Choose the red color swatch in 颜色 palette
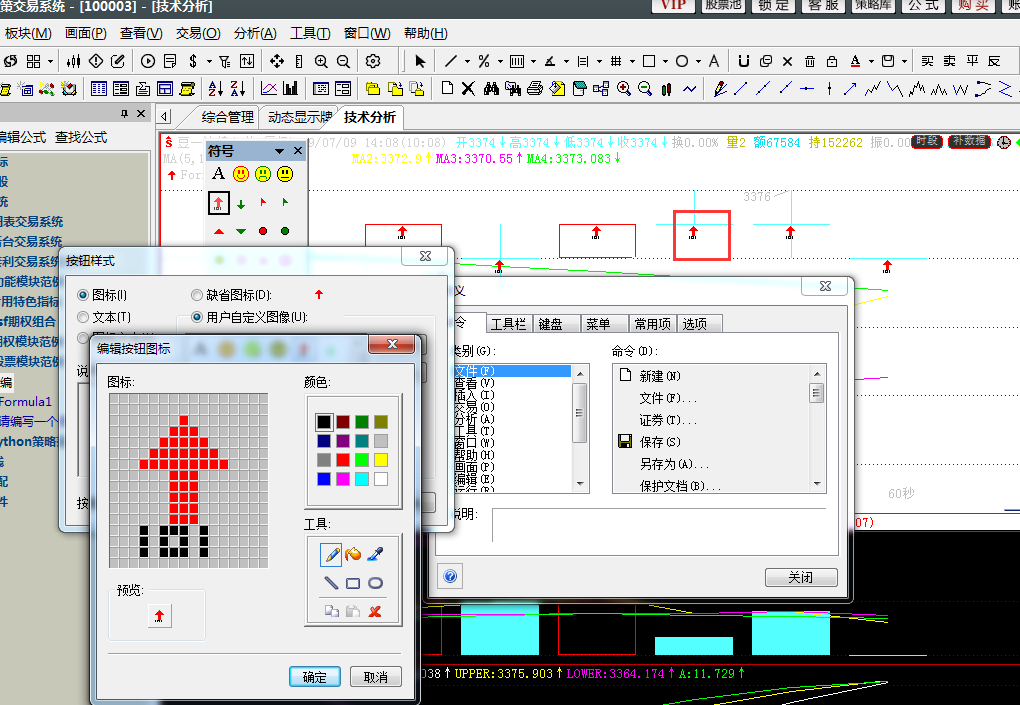The height and width of the screenshot is (705, 1020). click(x=343, y=460)
